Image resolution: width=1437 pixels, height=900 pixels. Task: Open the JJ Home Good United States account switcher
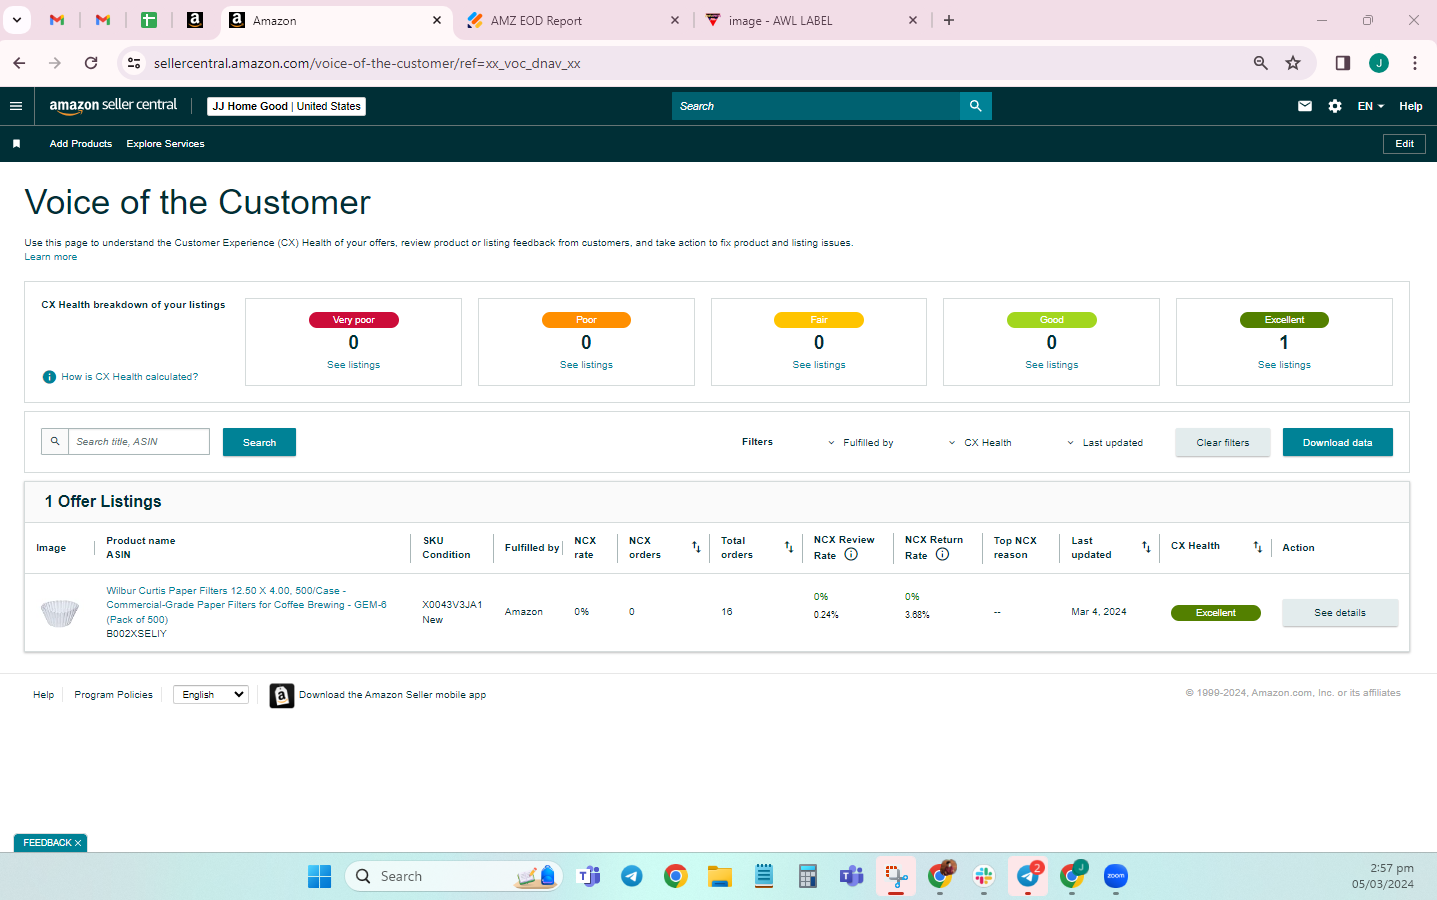[x=287, y=106]
